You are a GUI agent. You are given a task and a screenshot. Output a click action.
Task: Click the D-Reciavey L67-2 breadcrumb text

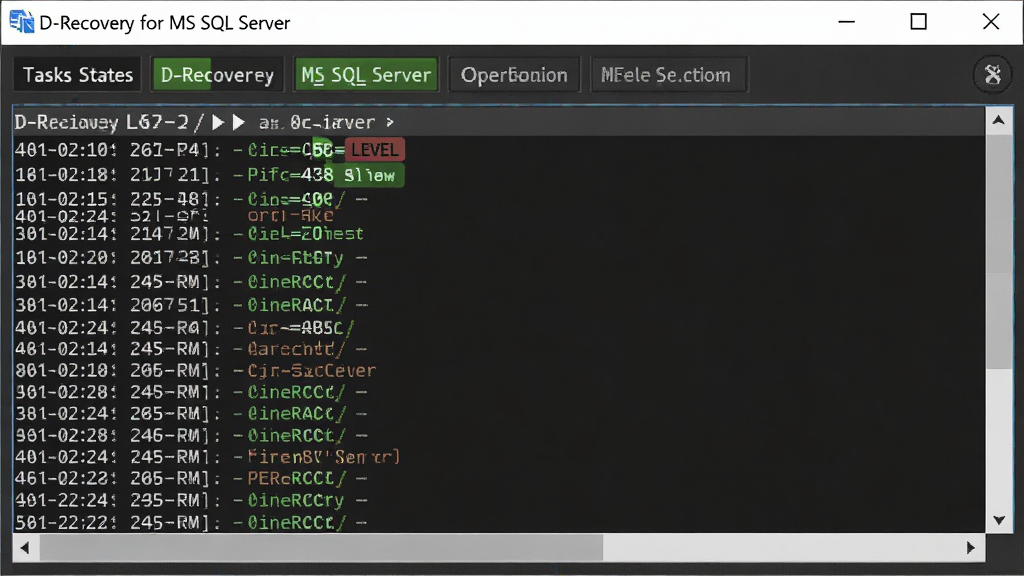(x=101, y=122)
